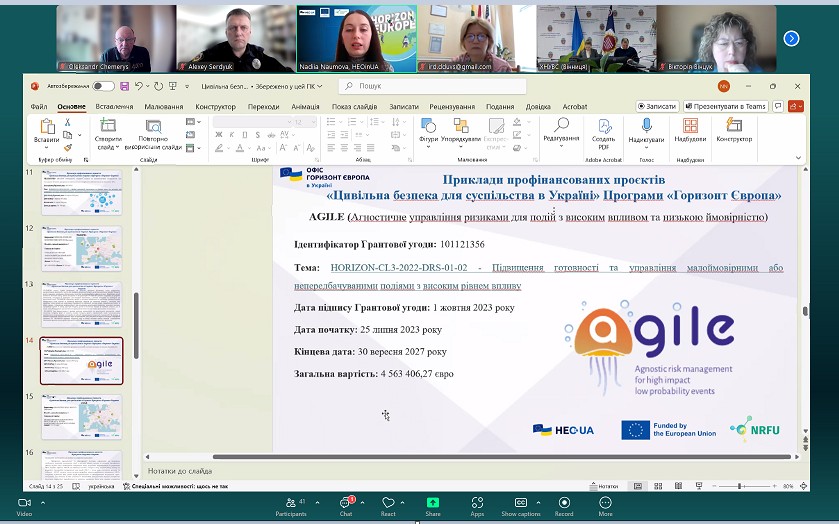Open the Comments speech bubble icon
This screenshot has width=839, height=524.
click(778, 107)
